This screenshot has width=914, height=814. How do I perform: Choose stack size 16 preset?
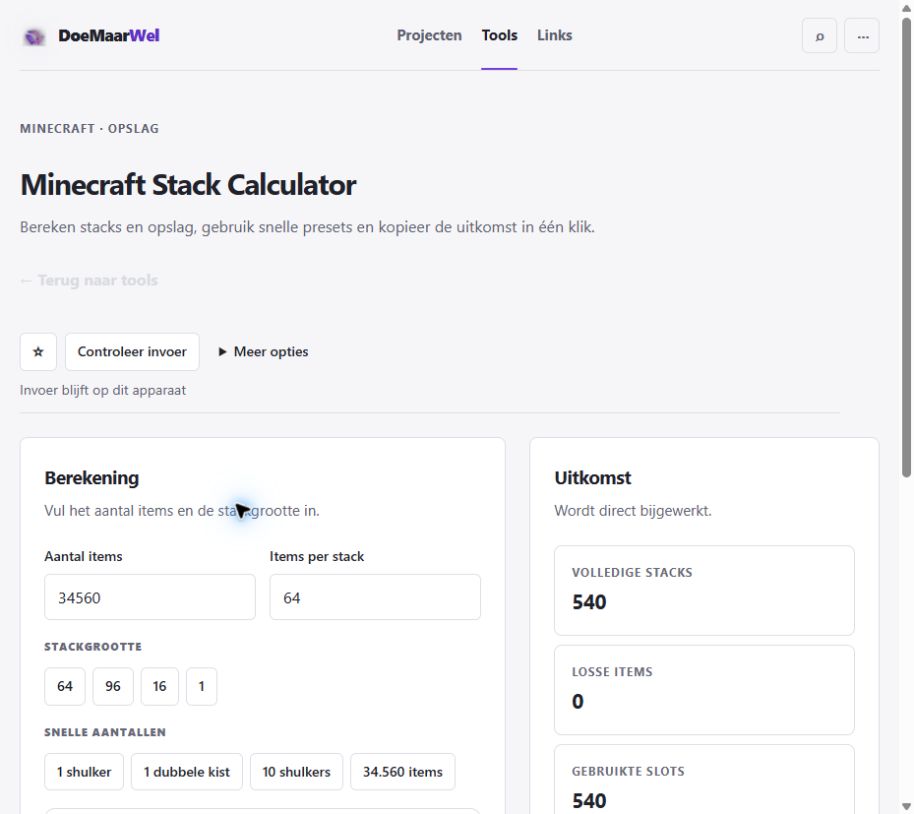coord(160,686)
